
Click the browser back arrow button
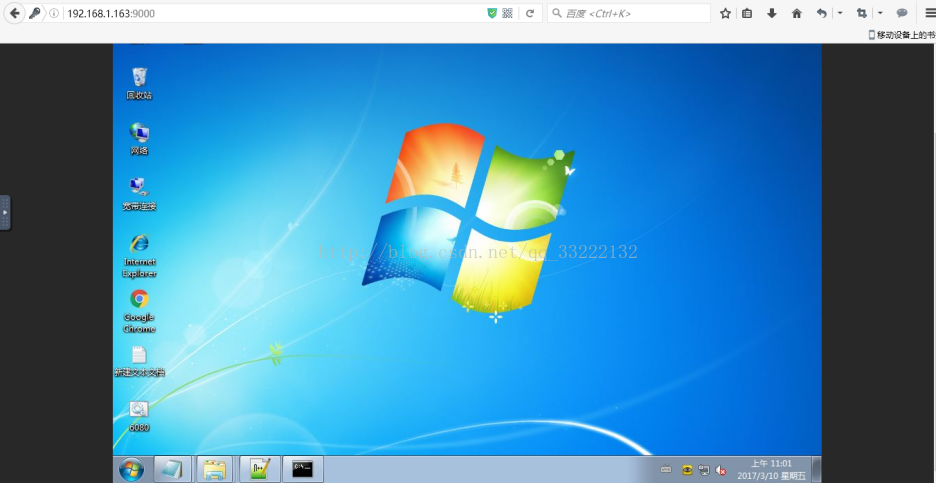(14, 13)
